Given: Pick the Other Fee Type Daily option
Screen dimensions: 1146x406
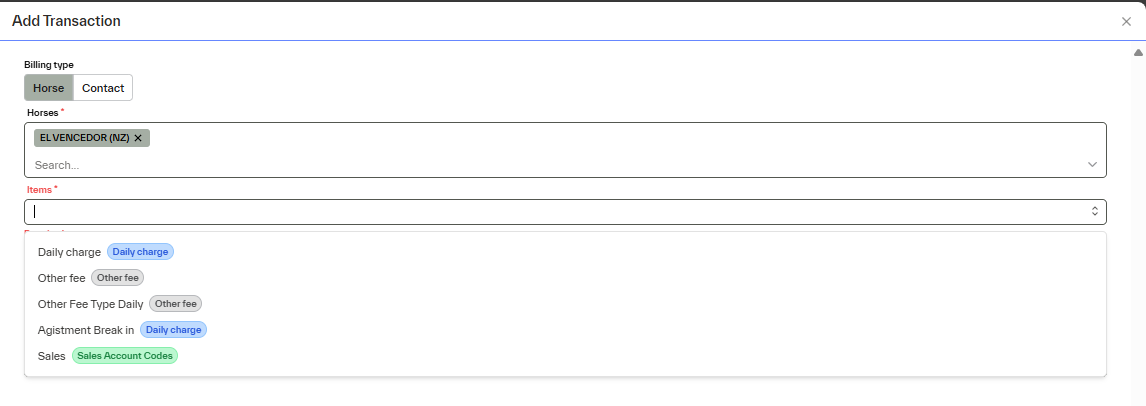Looking at the screenshot, I should [x=91, y=304].
